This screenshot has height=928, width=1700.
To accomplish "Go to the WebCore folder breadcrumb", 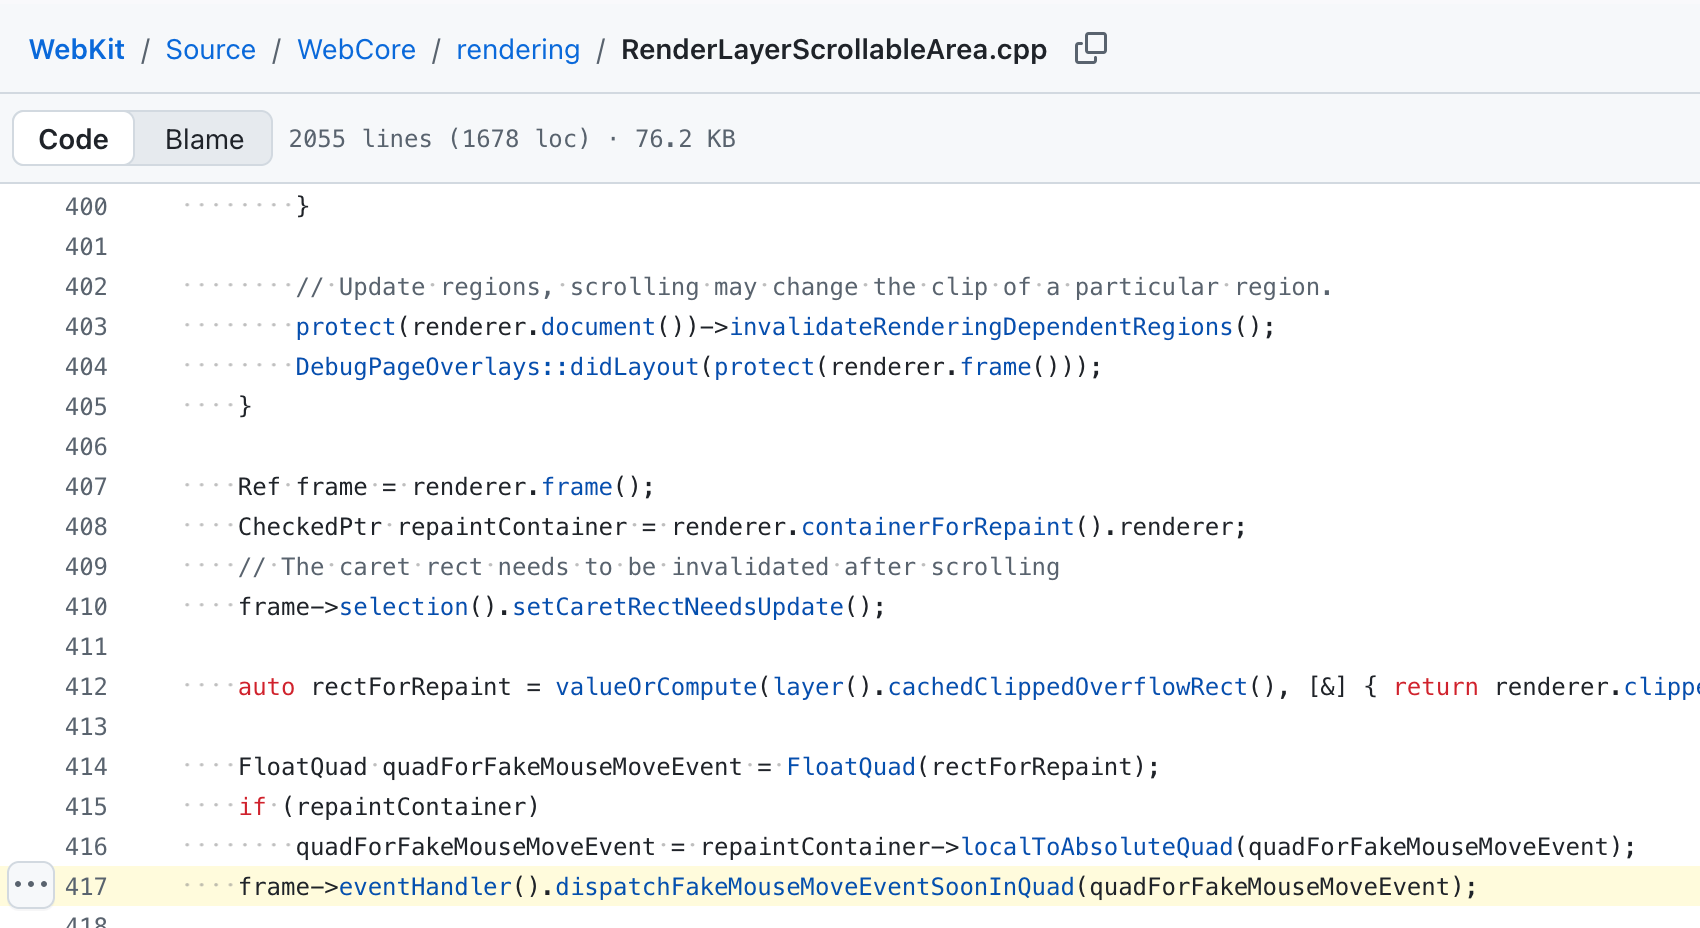I will point(356,49).
